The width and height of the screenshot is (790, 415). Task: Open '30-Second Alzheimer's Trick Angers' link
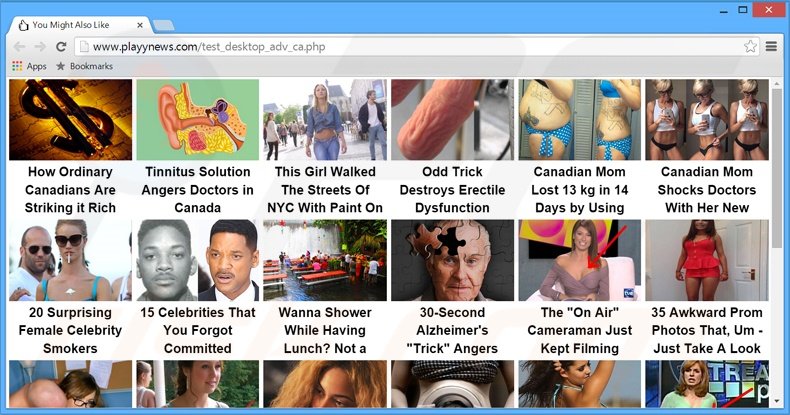(x=452, y=330)
